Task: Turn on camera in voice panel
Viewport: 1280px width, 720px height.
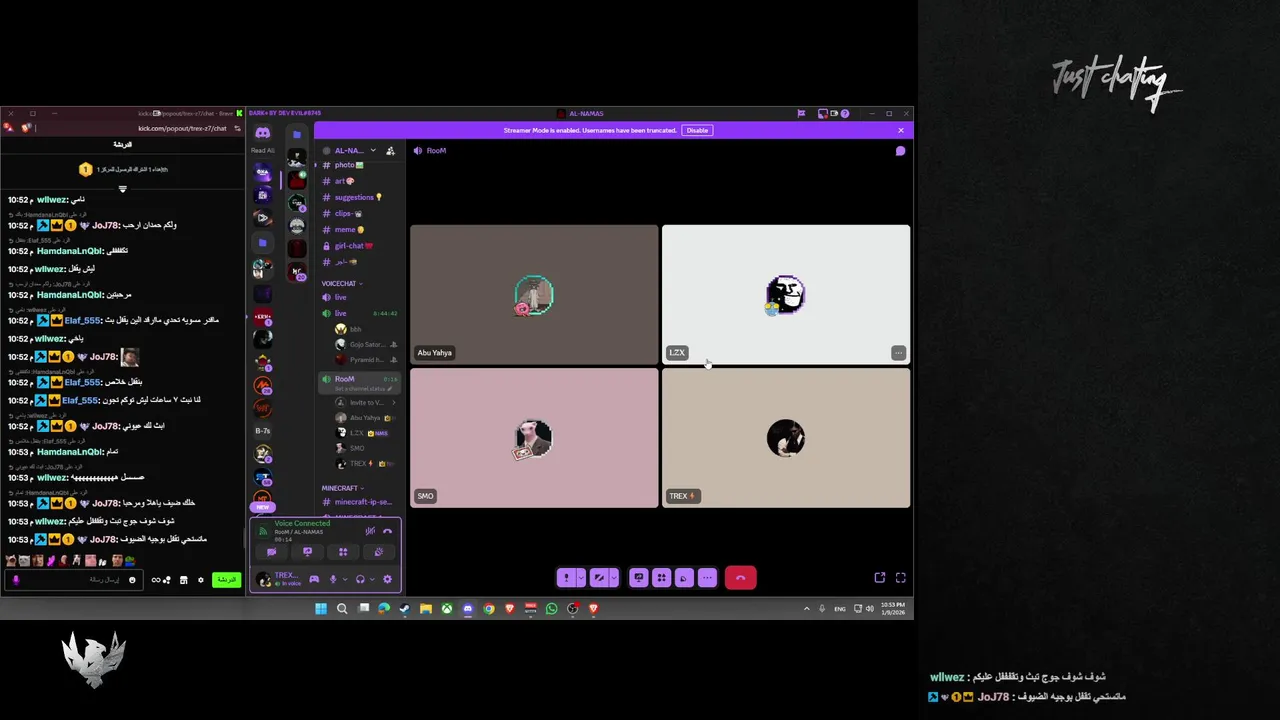Action: (x=271, y=552)
